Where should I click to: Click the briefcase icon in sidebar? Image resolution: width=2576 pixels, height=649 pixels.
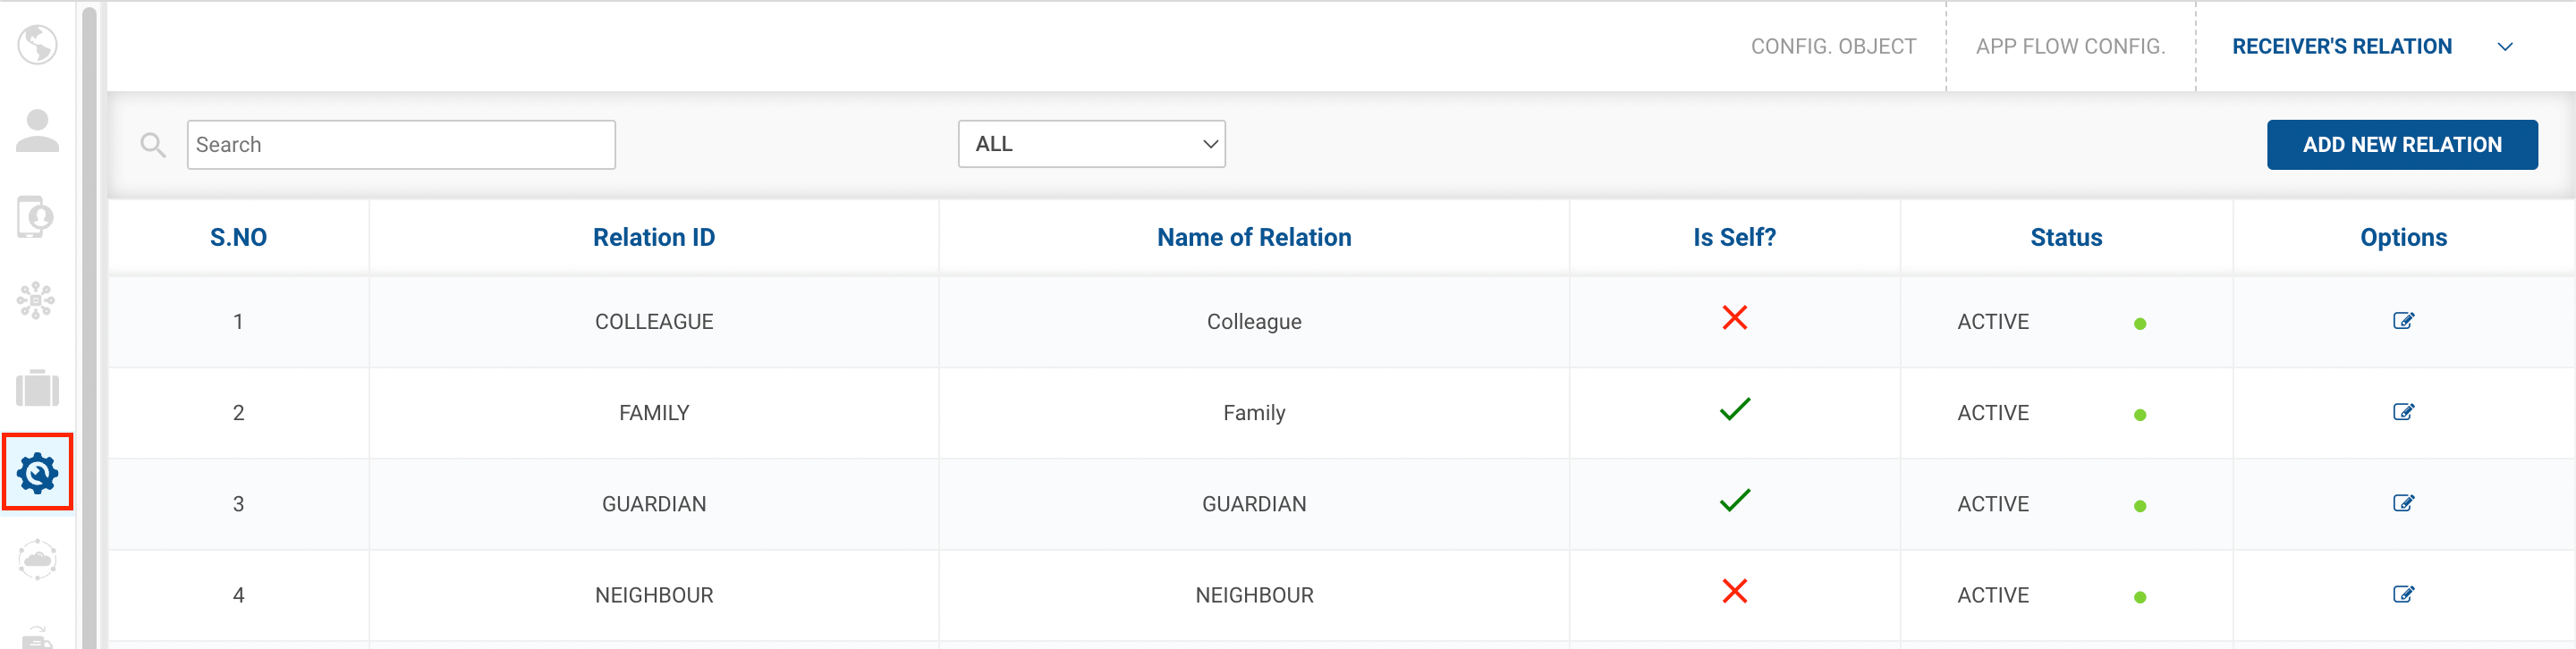pos(37,388)
